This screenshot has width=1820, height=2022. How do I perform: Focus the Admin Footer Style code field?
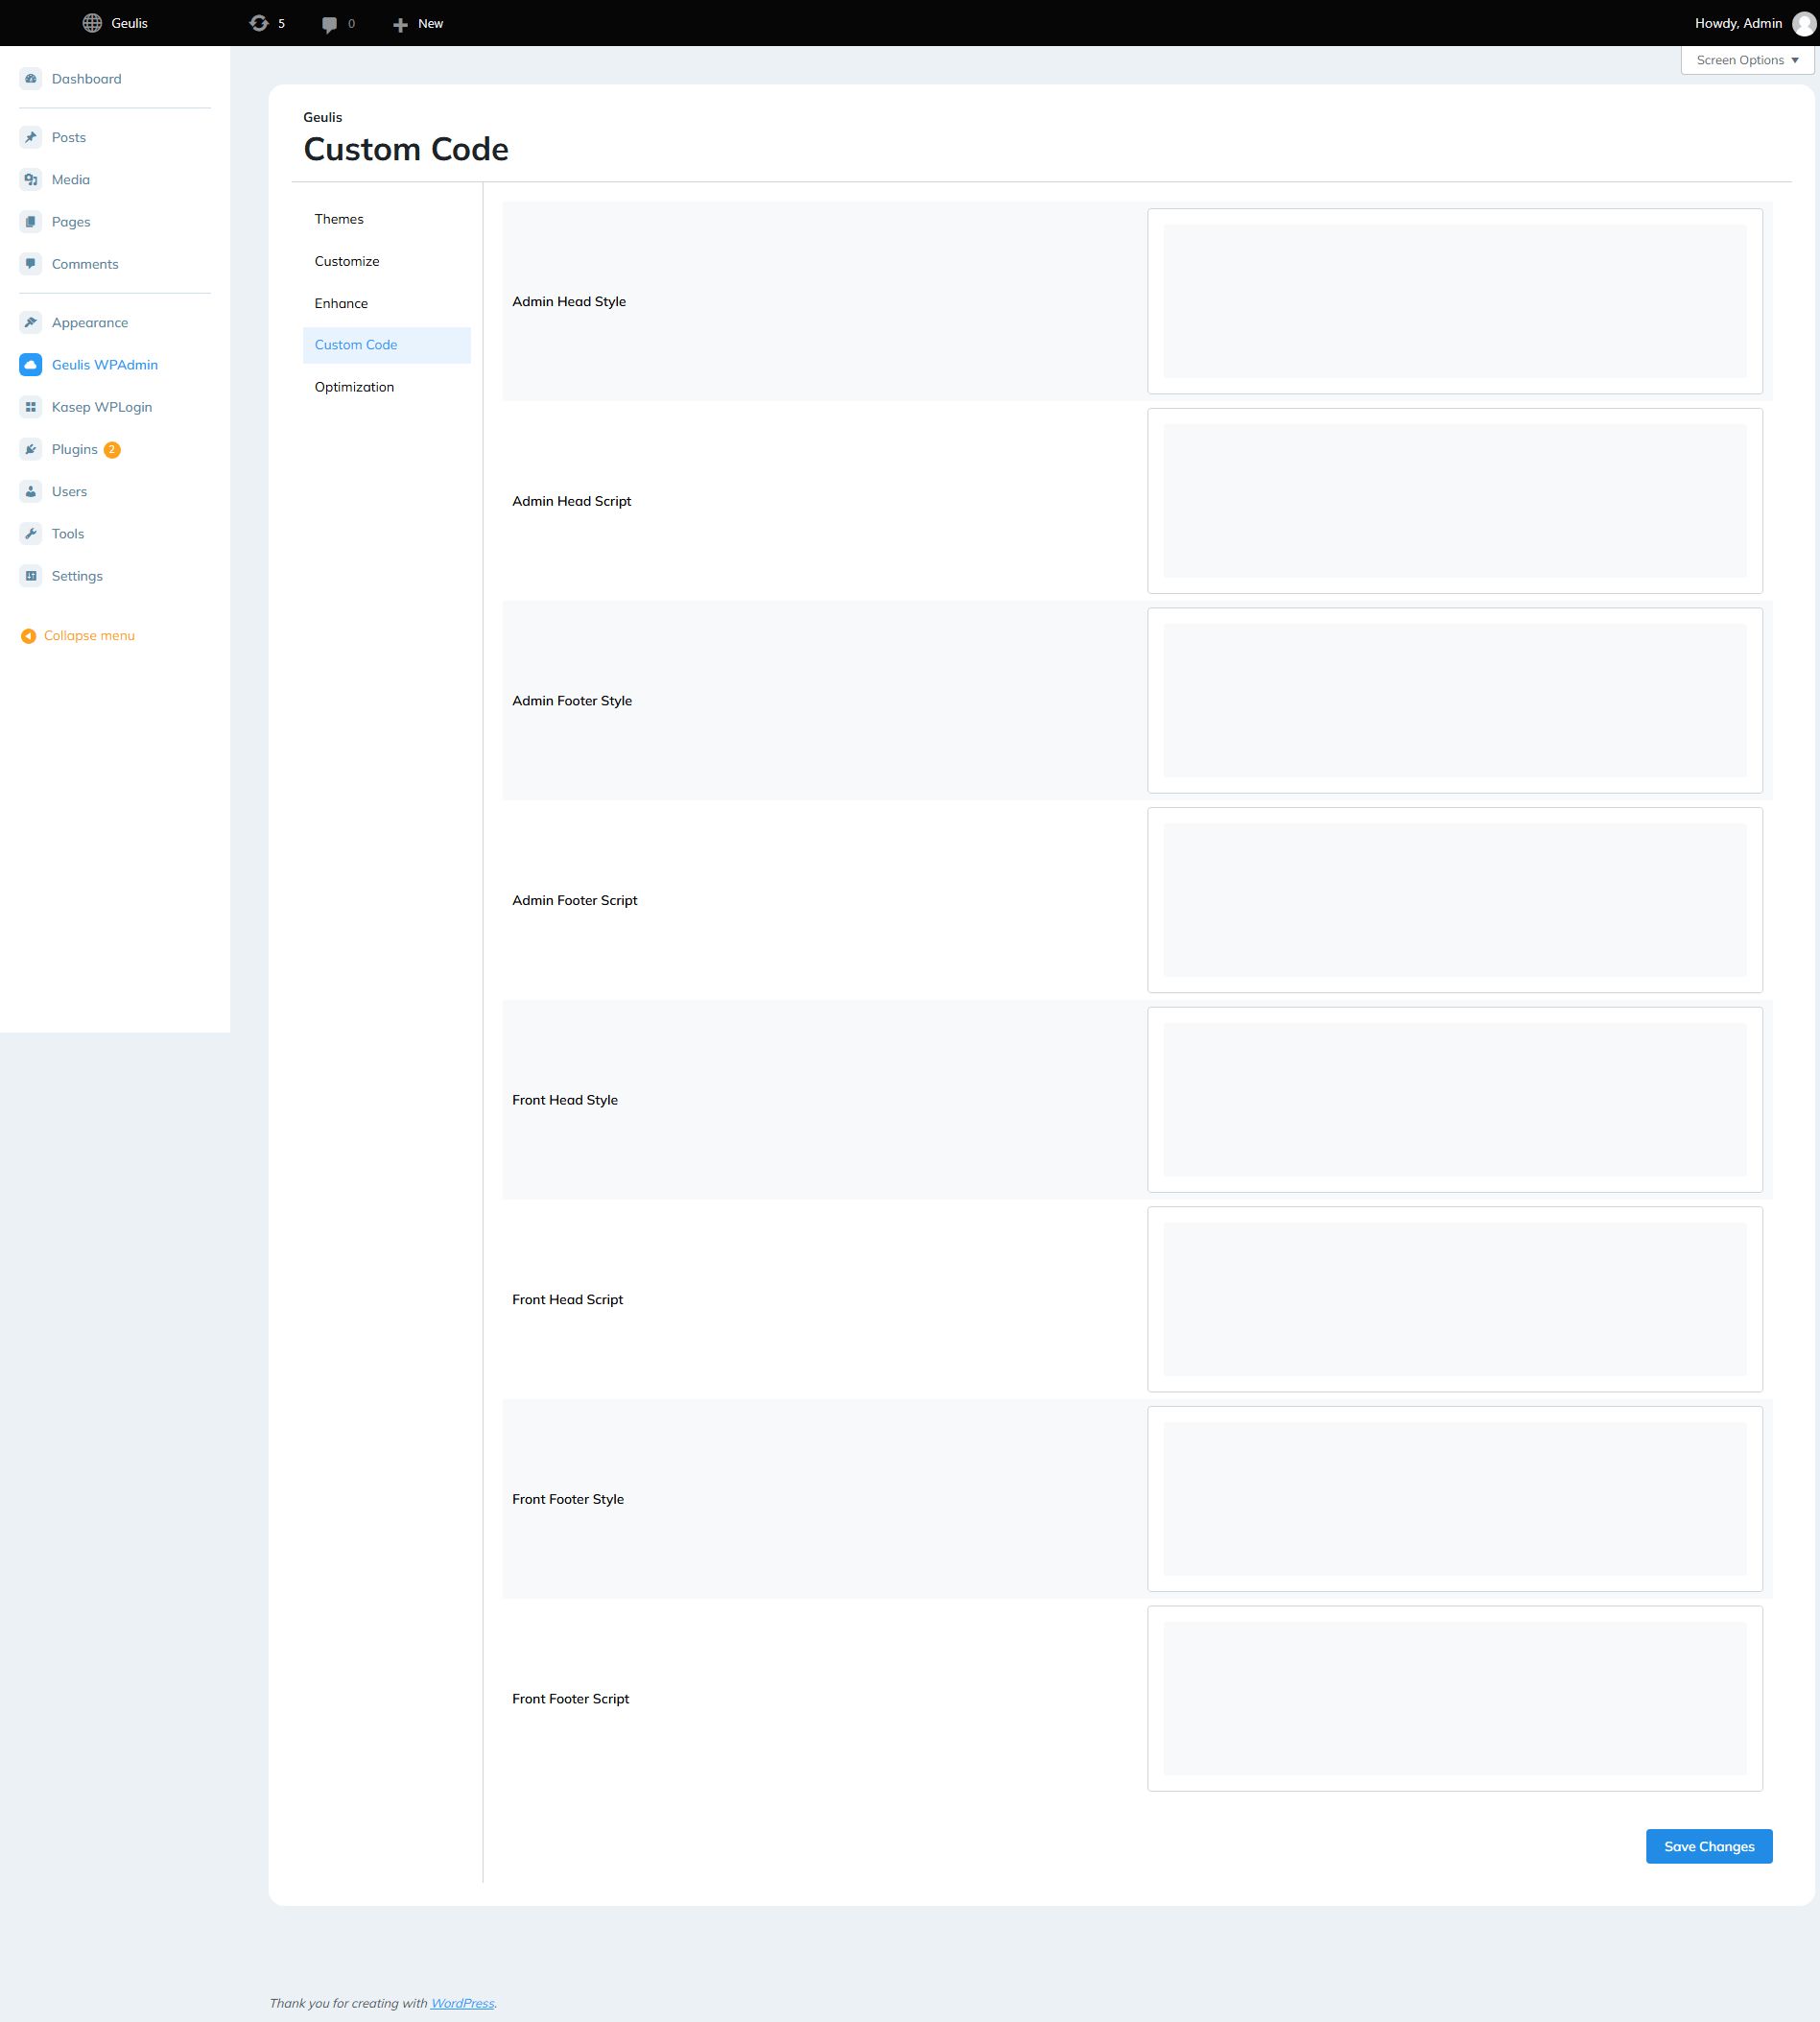[x=1455, y=700]
